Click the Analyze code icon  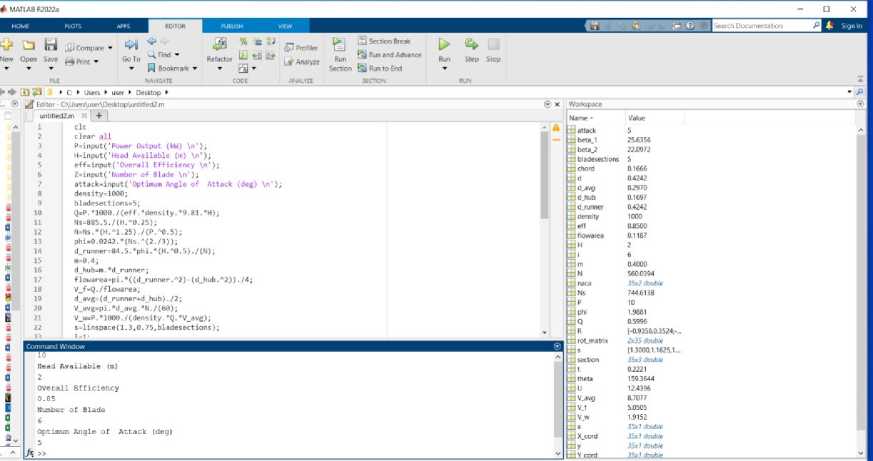[x=301, y=62]
